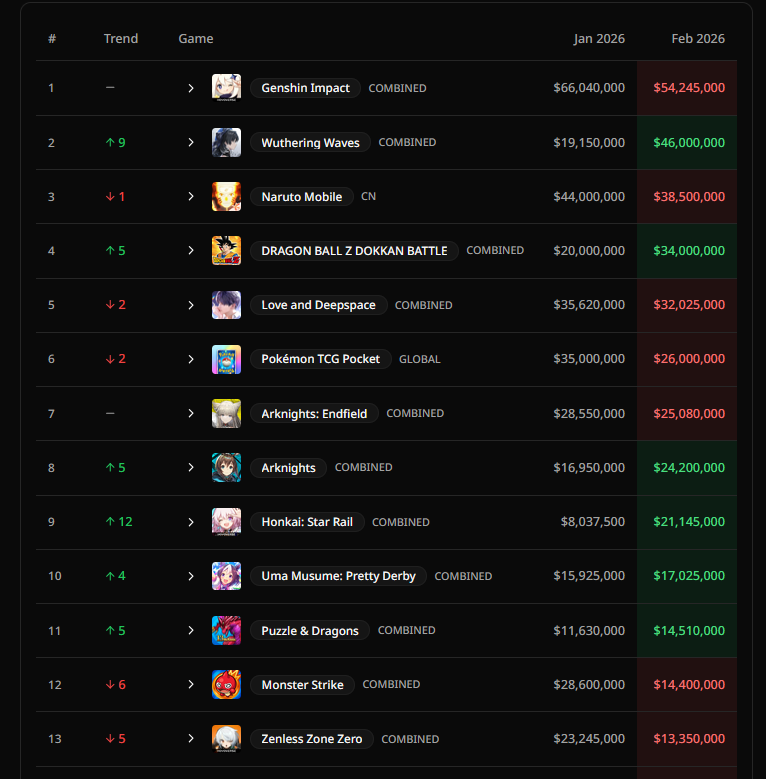The width and height of the screenshot is (766, 779).
Task: Expand the Uma Musume row chevron
Action: coord(191,576)
